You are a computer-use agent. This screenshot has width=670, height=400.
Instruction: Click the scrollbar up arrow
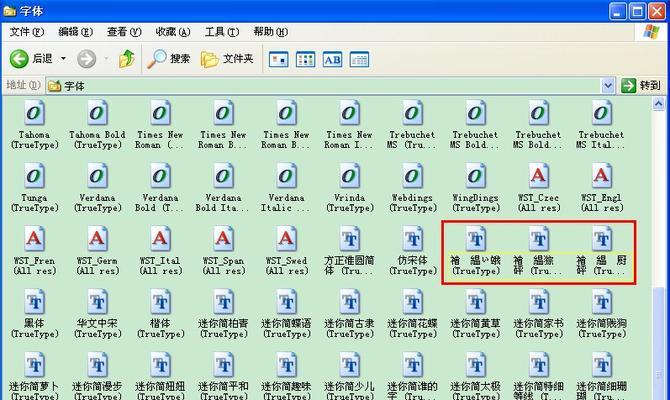pyautogui.click(x=658, y=103)
